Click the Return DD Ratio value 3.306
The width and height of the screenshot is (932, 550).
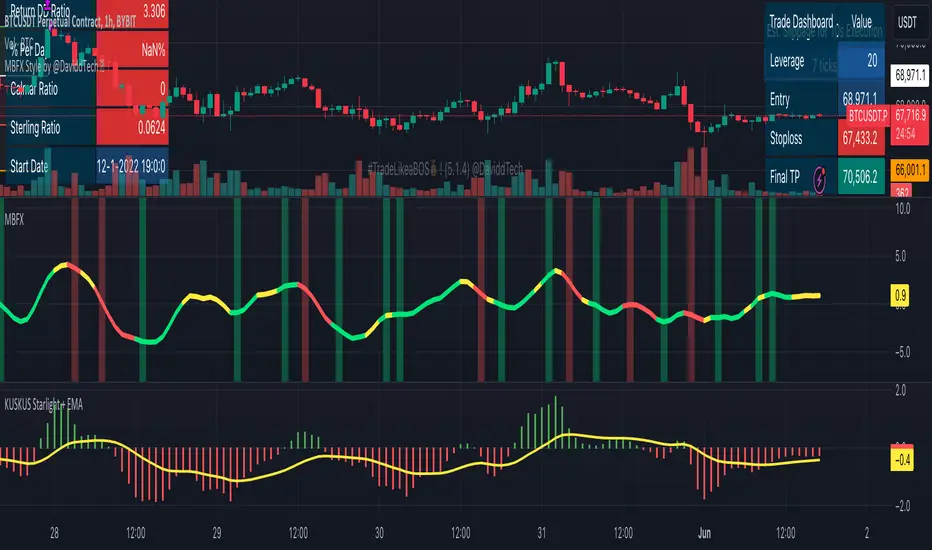(x=132, y=13)
